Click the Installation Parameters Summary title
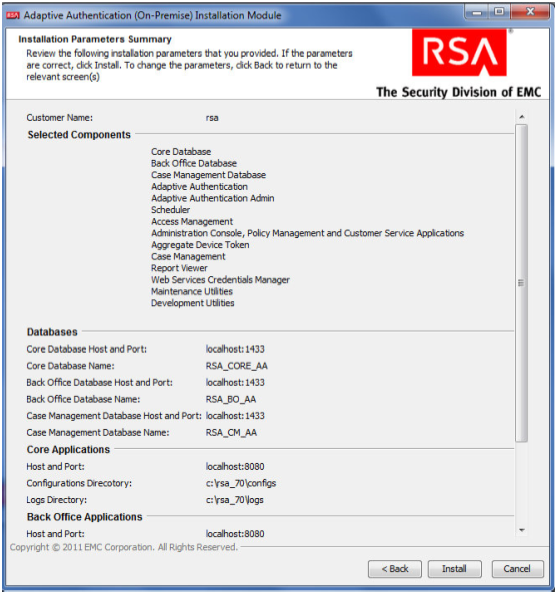The image size is (556, 592). tap(95, 39)
